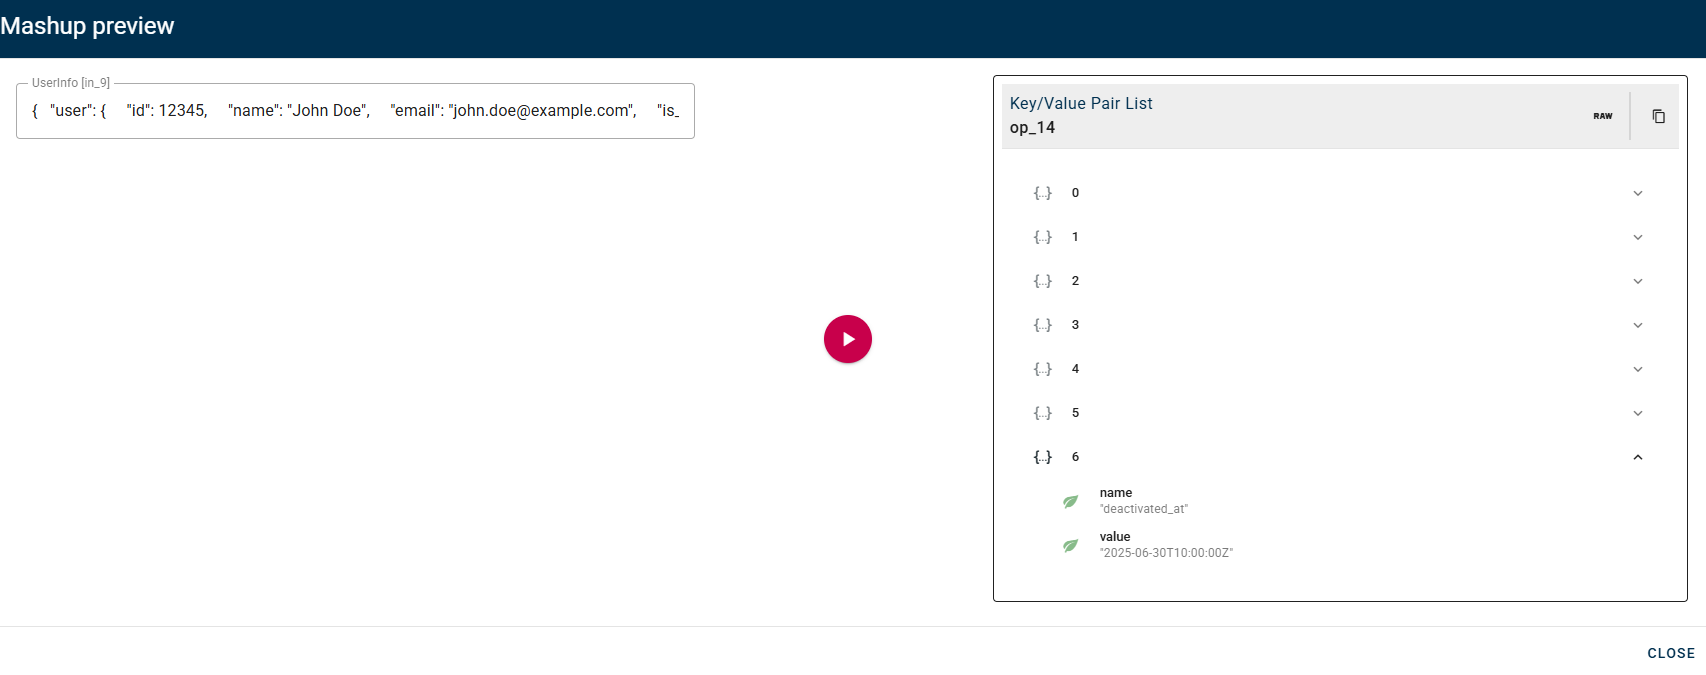Image resolution: width=1706 pixels, height=675 pixels.
Task: Click the object braces icon for item 4
Action: point(1043,369)
